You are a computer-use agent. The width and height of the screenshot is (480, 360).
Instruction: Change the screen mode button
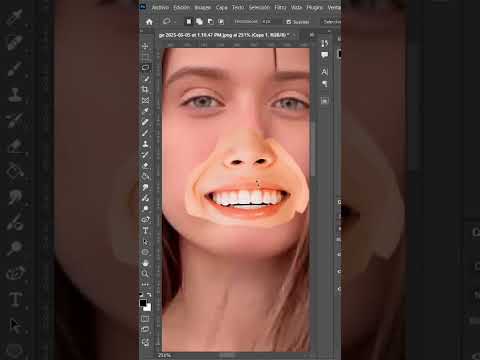(x=145, y=330)
